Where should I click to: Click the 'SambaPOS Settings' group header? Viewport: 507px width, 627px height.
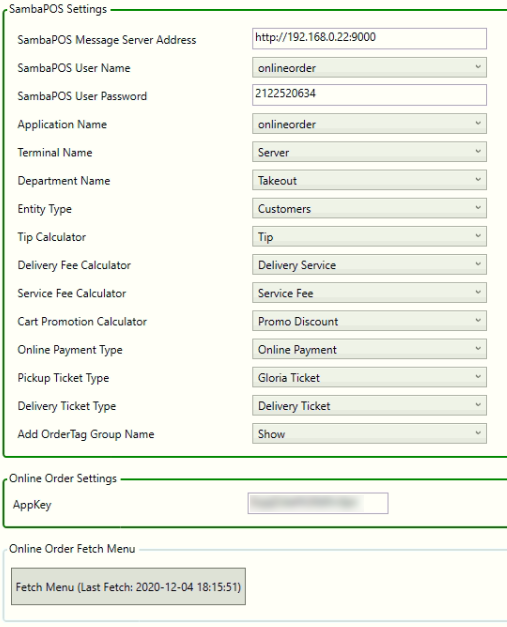tap(58, 9)
